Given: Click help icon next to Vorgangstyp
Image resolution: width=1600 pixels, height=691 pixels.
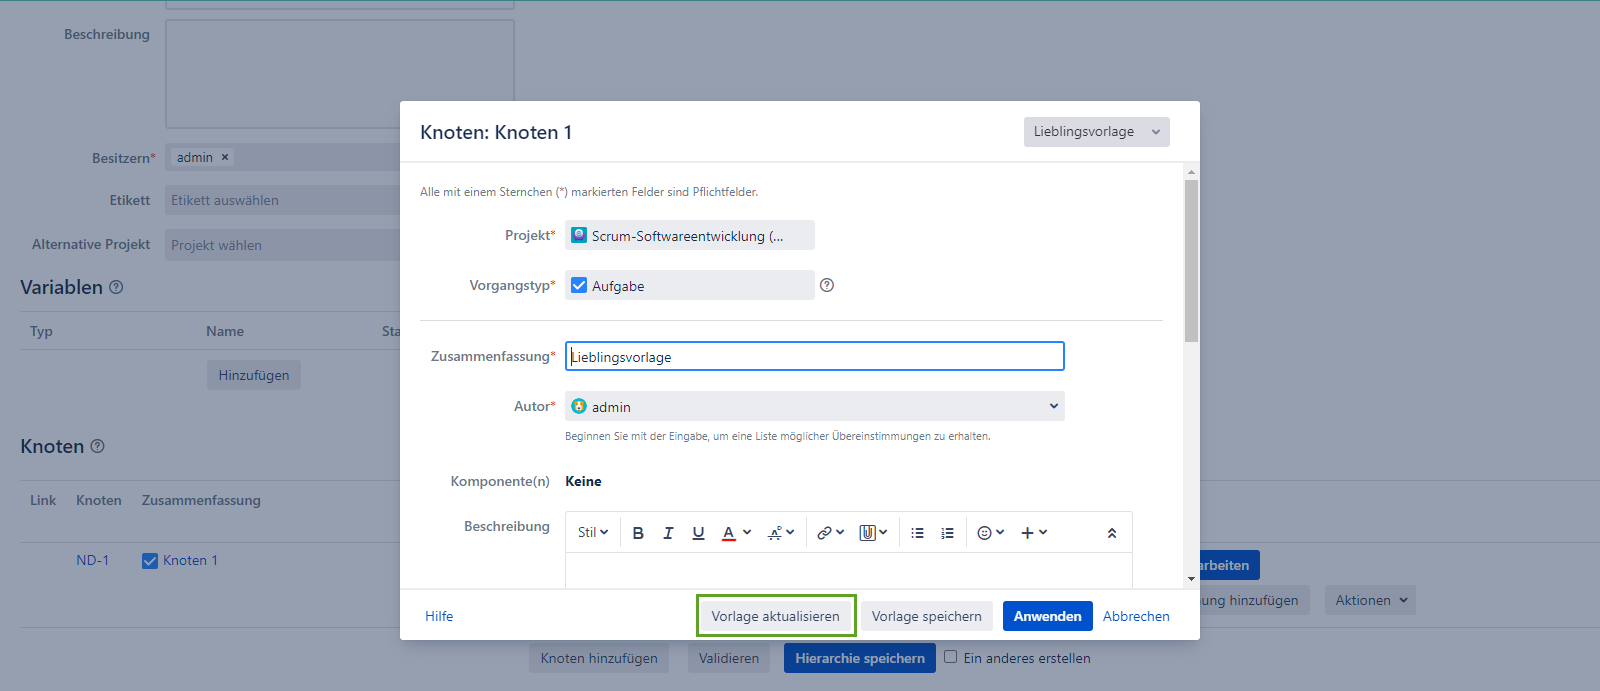Looking at the screenshot, I should (827, 285).
